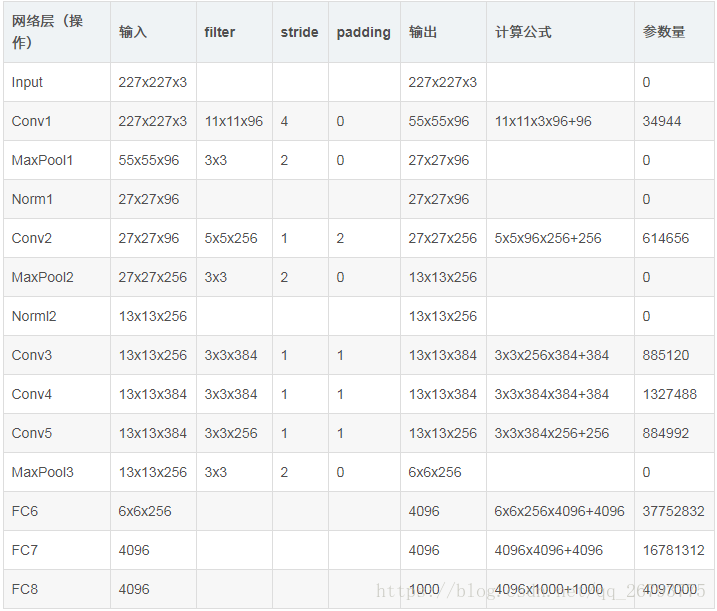Select the 'MaxPool1' row label
This screenshot has width=717, height=611.
42,160
